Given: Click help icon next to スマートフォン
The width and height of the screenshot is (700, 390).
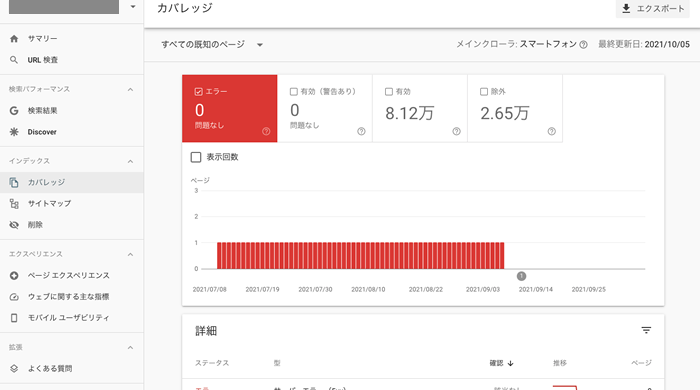Looking at the screenshot, I should 583,45.
